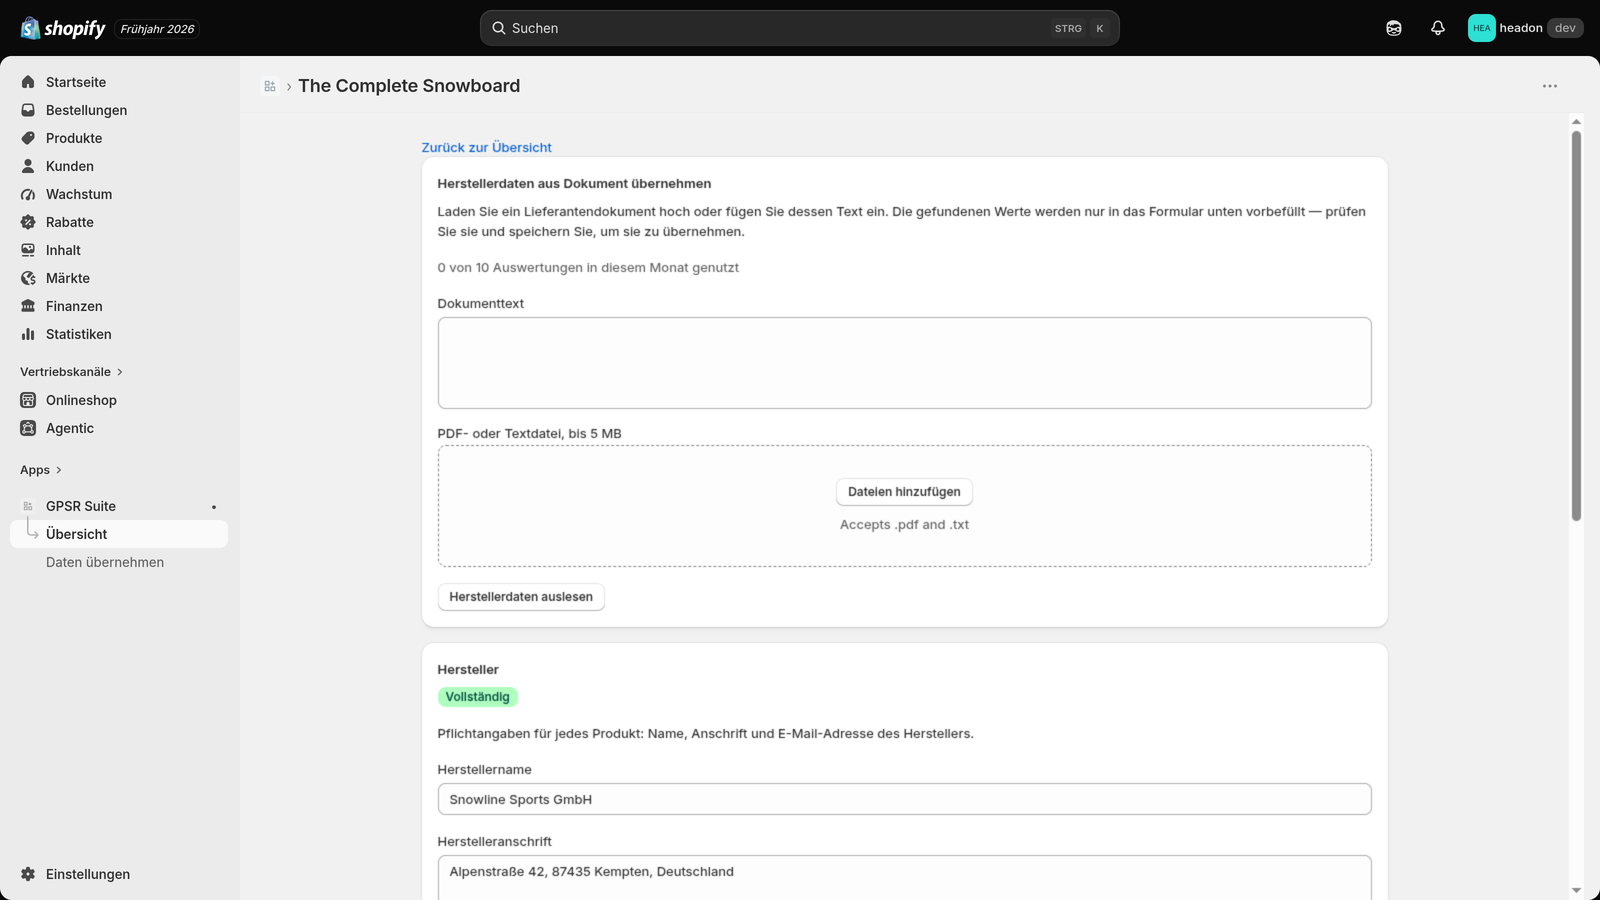Click the Einstellungen gear icon

(28, 874)
